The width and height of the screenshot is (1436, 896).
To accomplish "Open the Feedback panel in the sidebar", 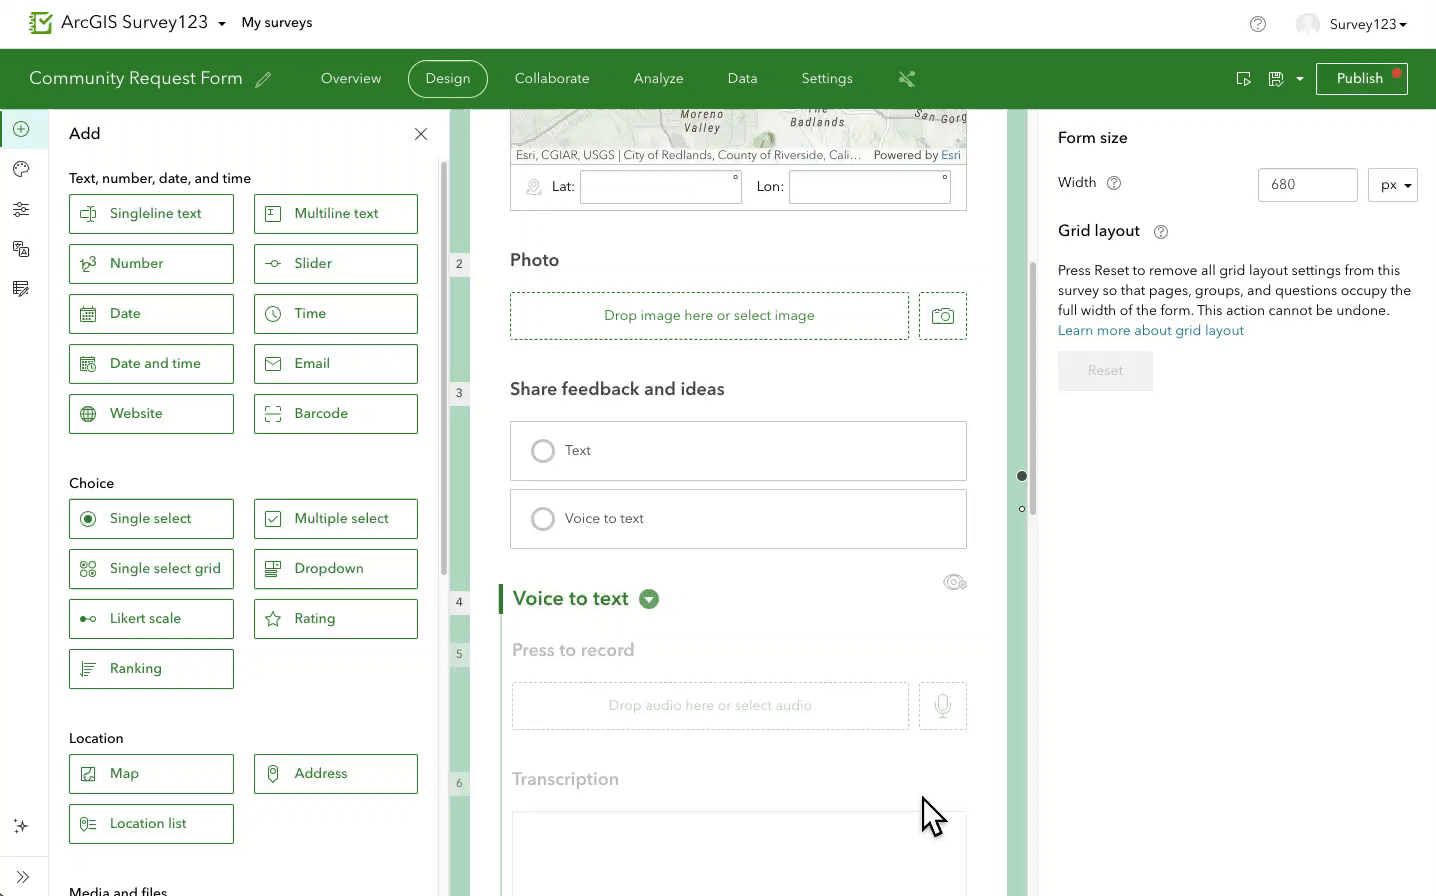I will click(21, 289).
